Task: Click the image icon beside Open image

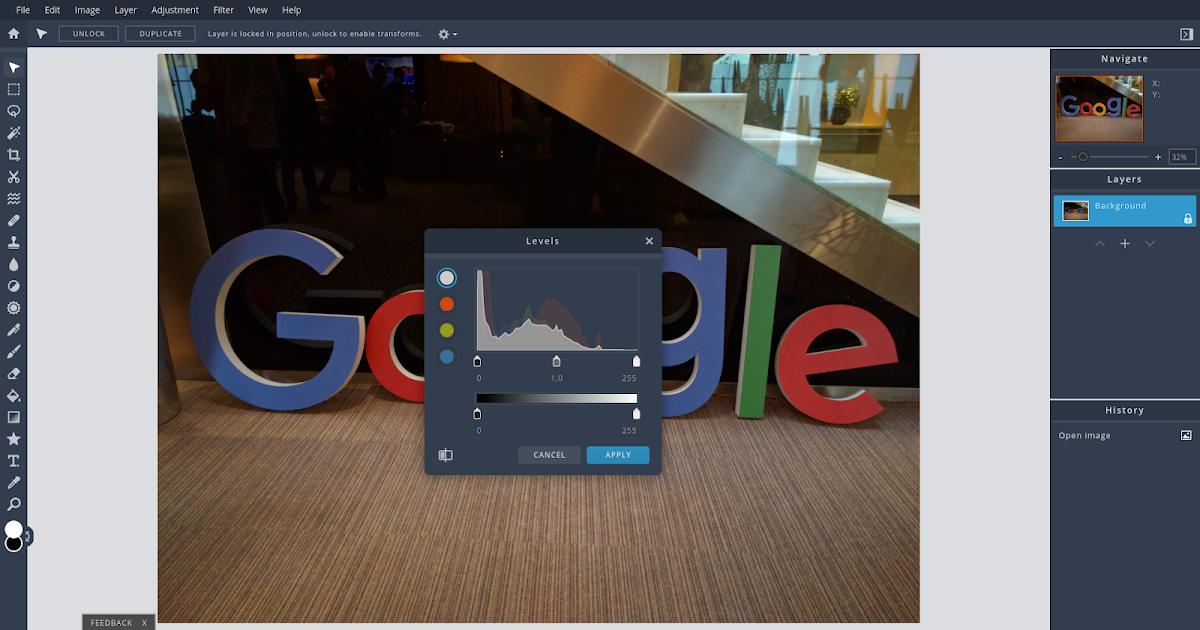Action: 1186,435
